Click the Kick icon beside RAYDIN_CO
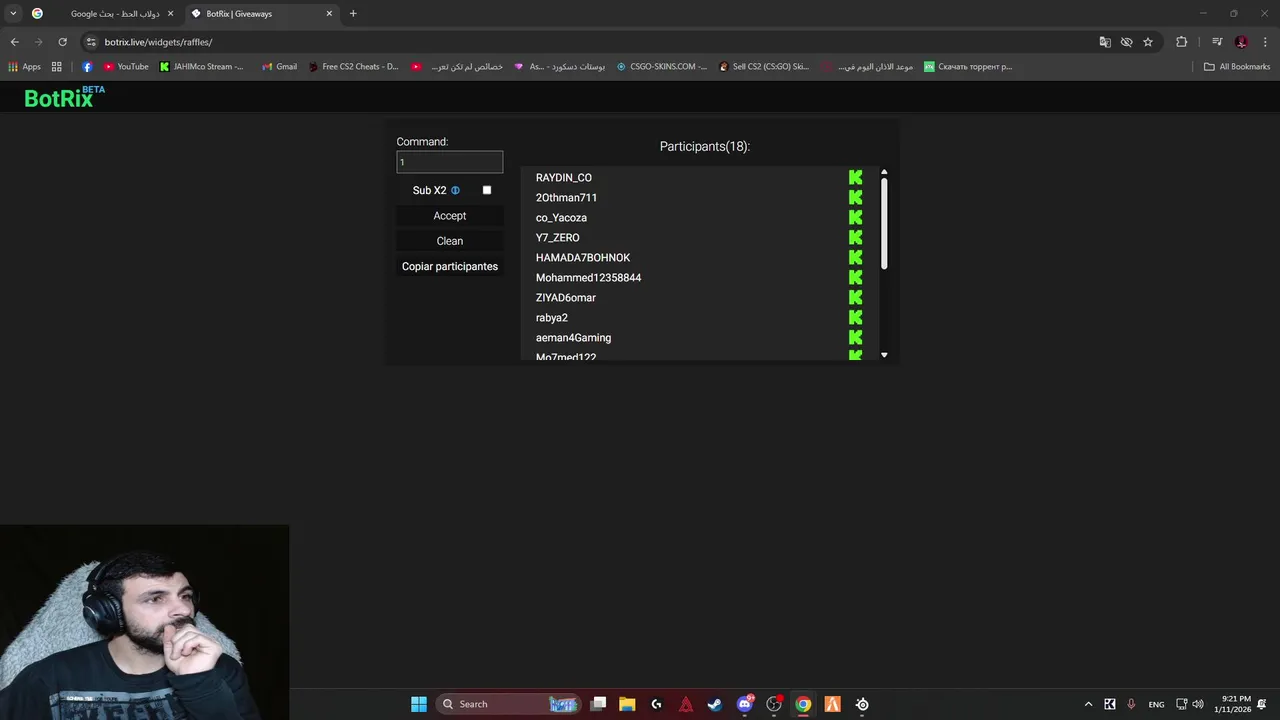The height and width of the screenshot is (720, 1280). point(855,177)
